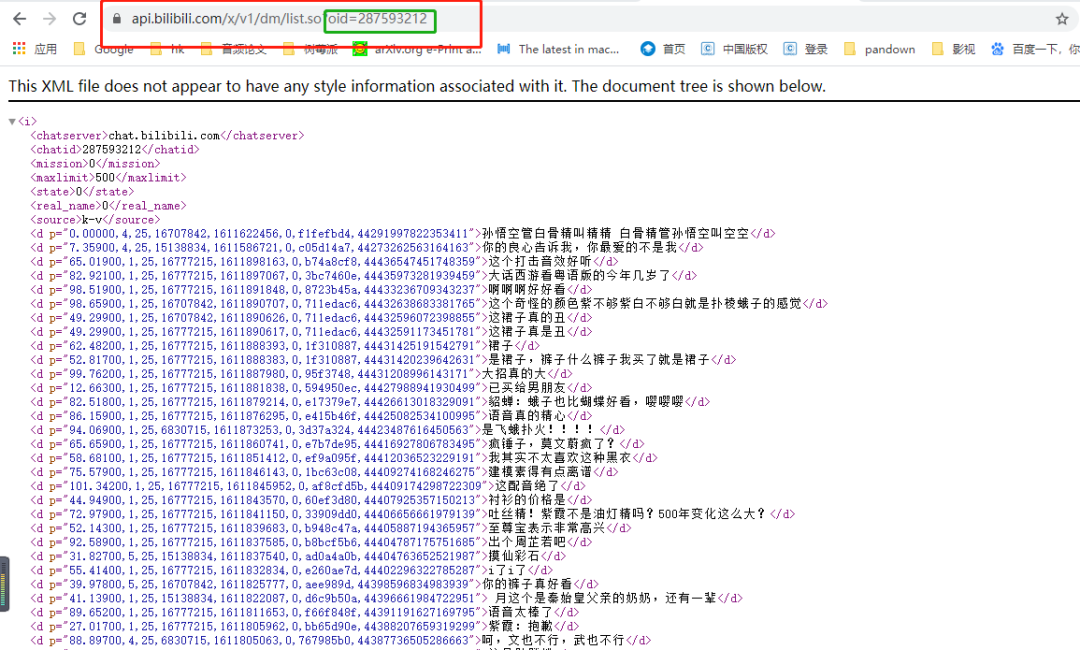Select the comment 大话西游看粤语版的今年几岁了
Screen dimensions: 1080x650
579,275
